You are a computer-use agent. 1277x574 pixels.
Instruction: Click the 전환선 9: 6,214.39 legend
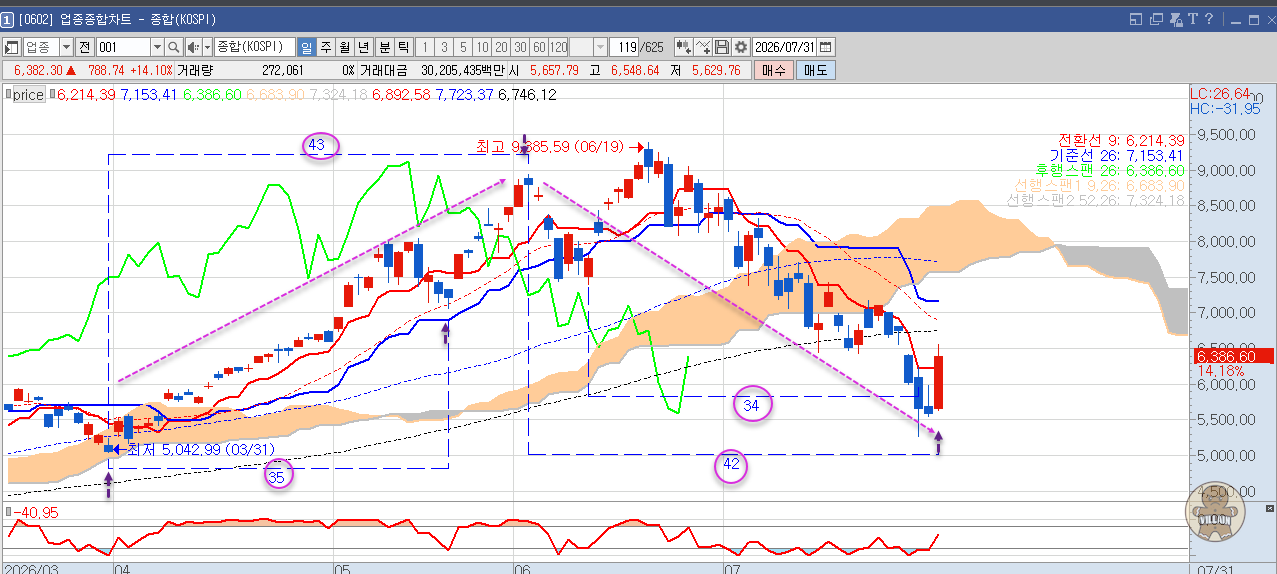1121,140
